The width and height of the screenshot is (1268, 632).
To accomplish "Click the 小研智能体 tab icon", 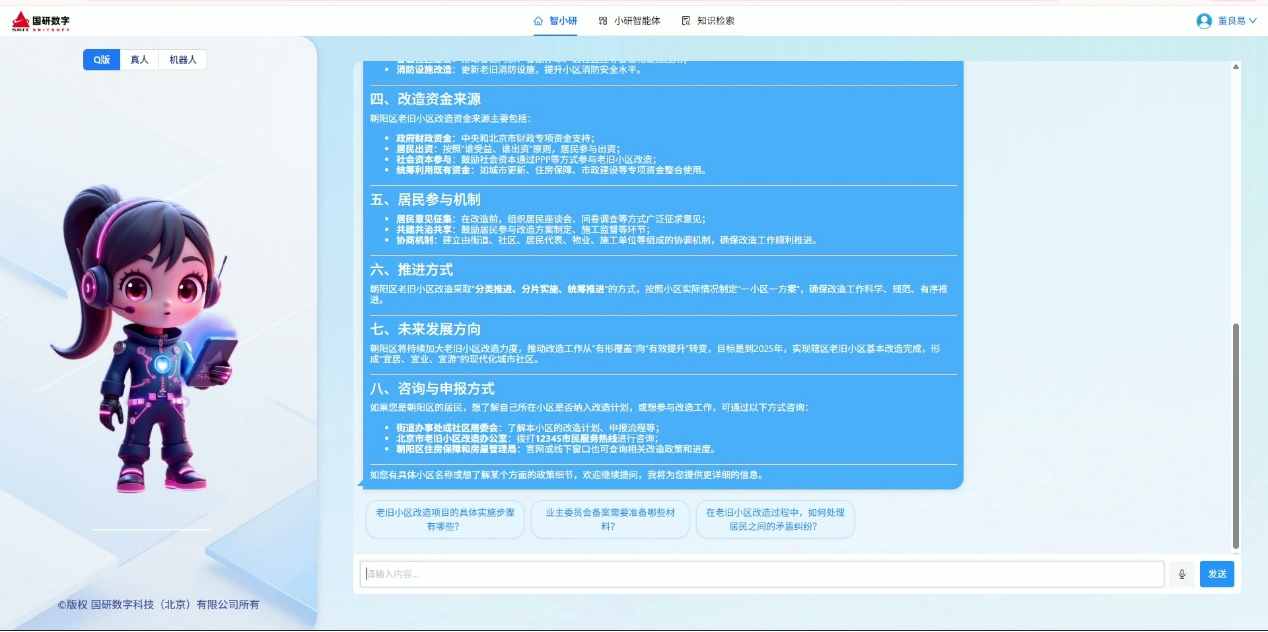I will pos(602,20).
